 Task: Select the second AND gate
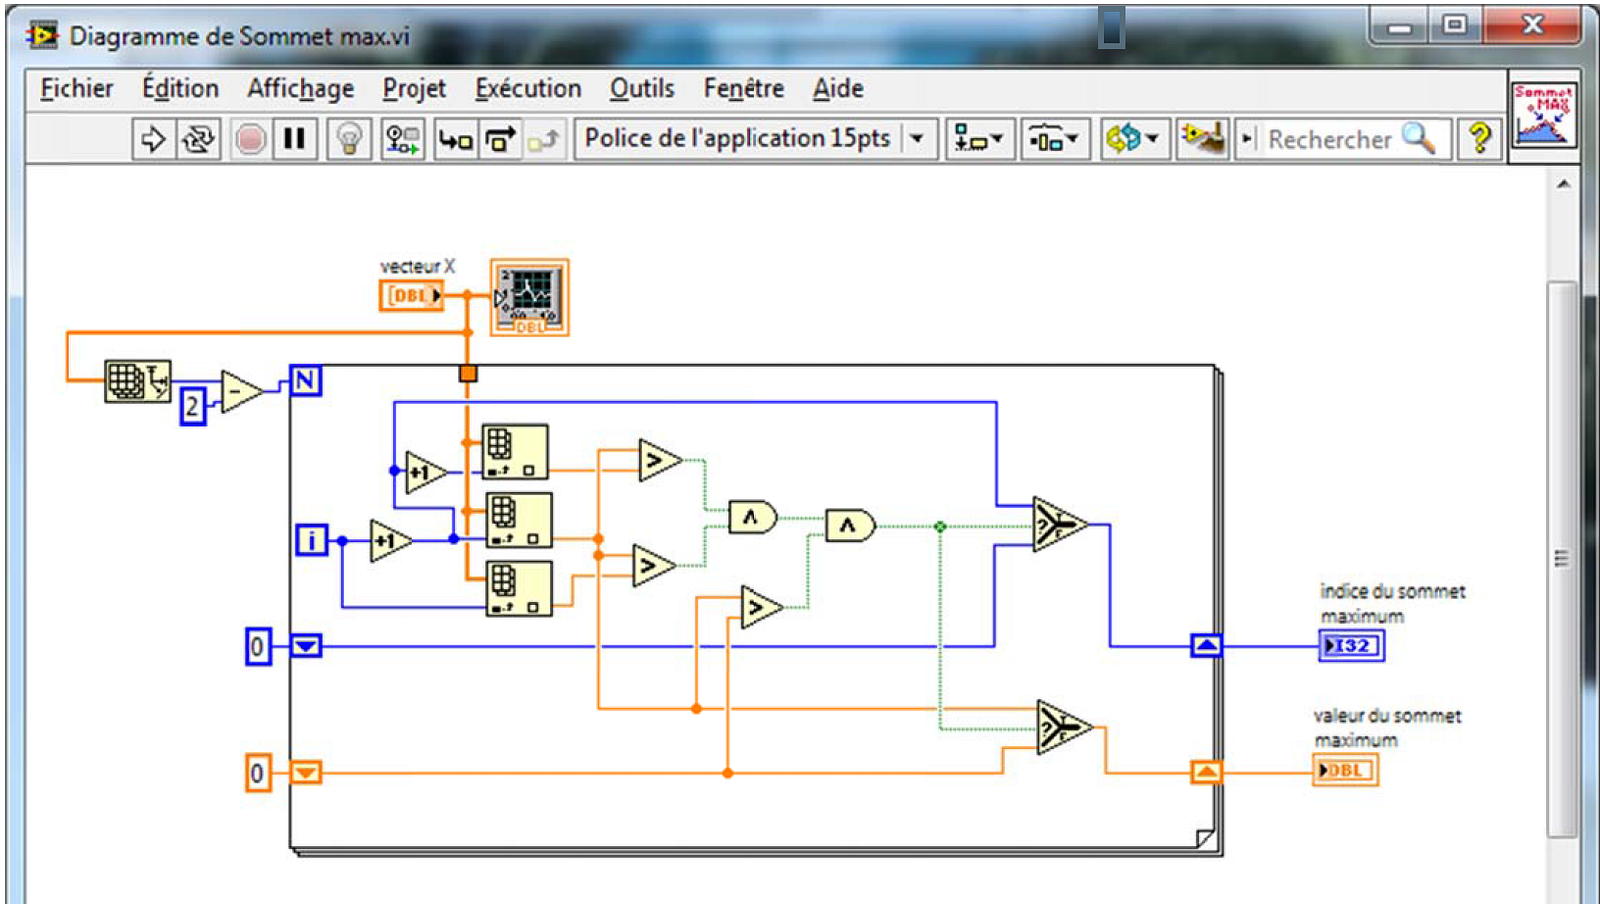click(850, 525)
